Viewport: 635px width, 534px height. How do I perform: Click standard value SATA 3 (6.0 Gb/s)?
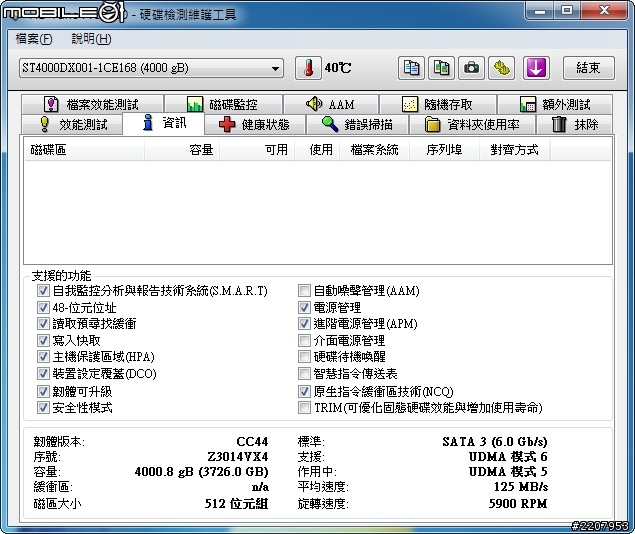(495, 441)
